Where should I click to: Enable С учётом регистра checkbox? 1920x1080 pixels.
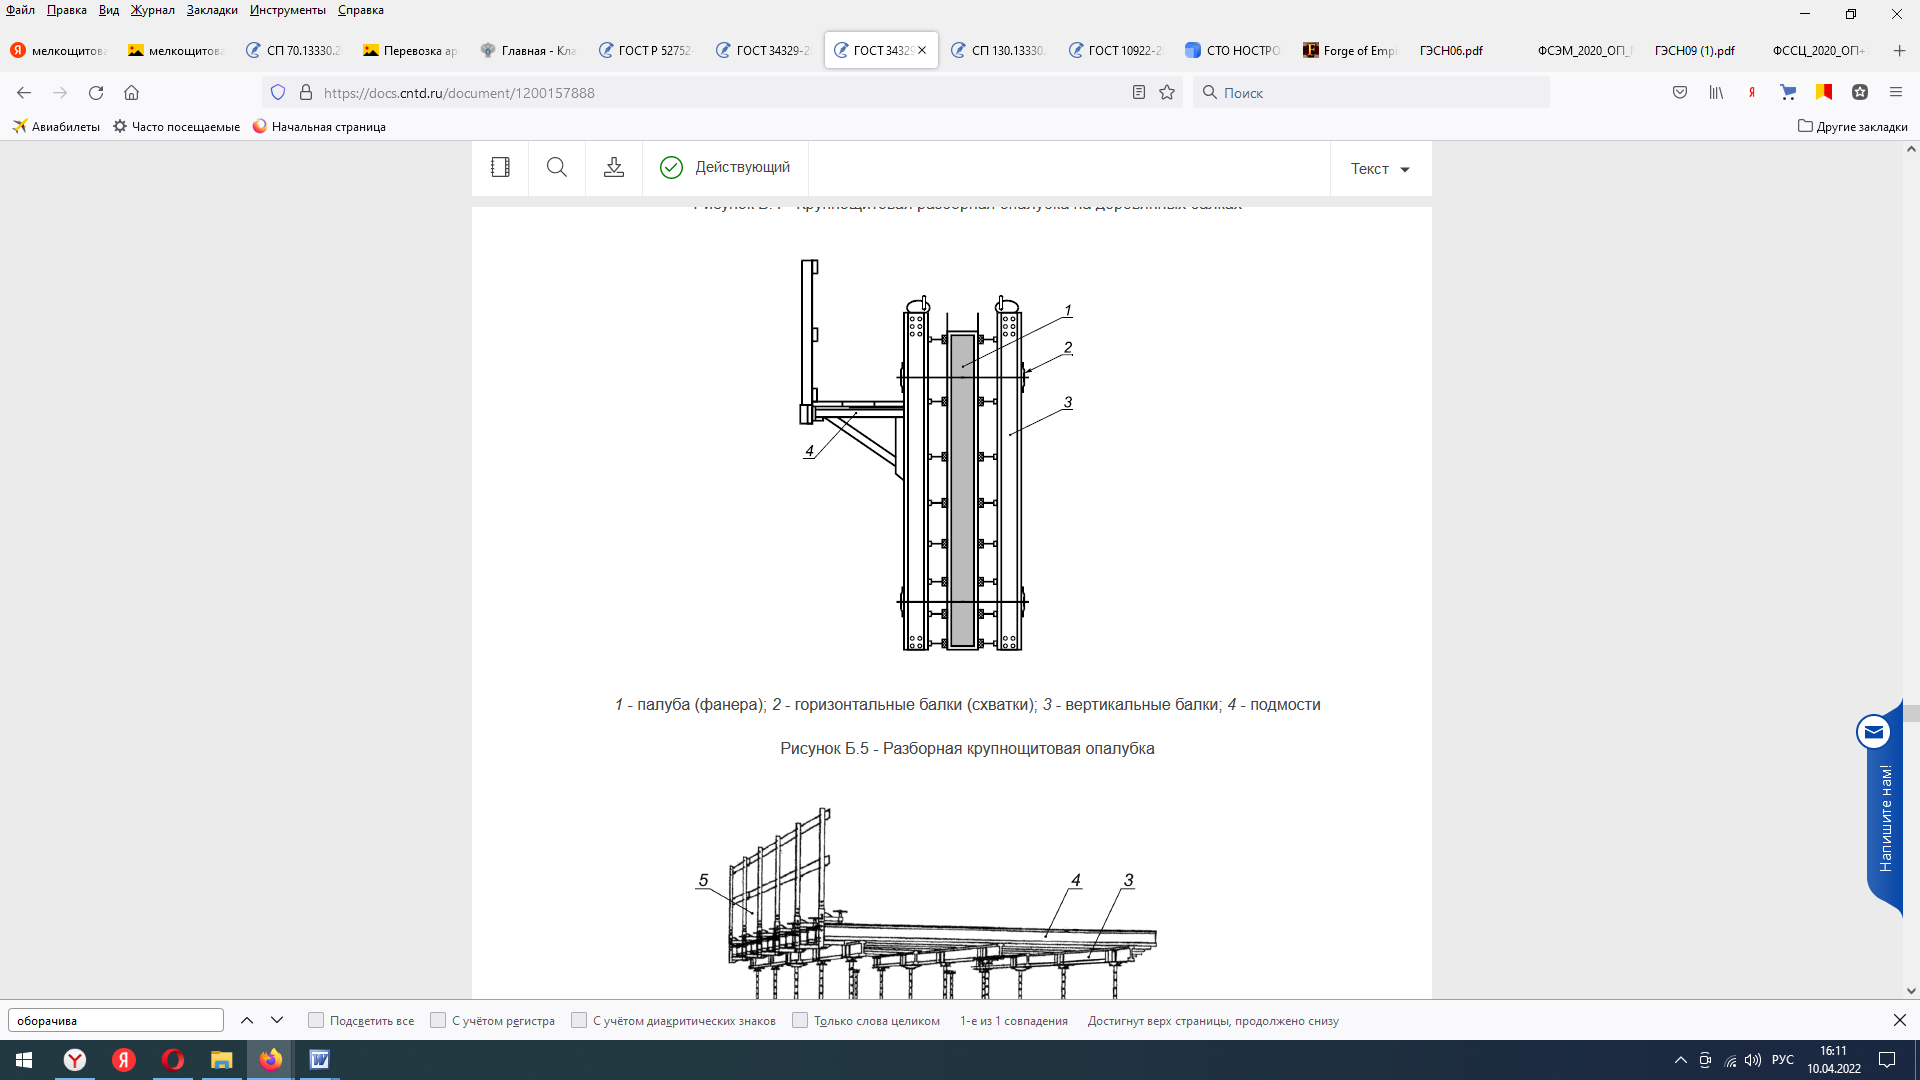[438, 1020]
